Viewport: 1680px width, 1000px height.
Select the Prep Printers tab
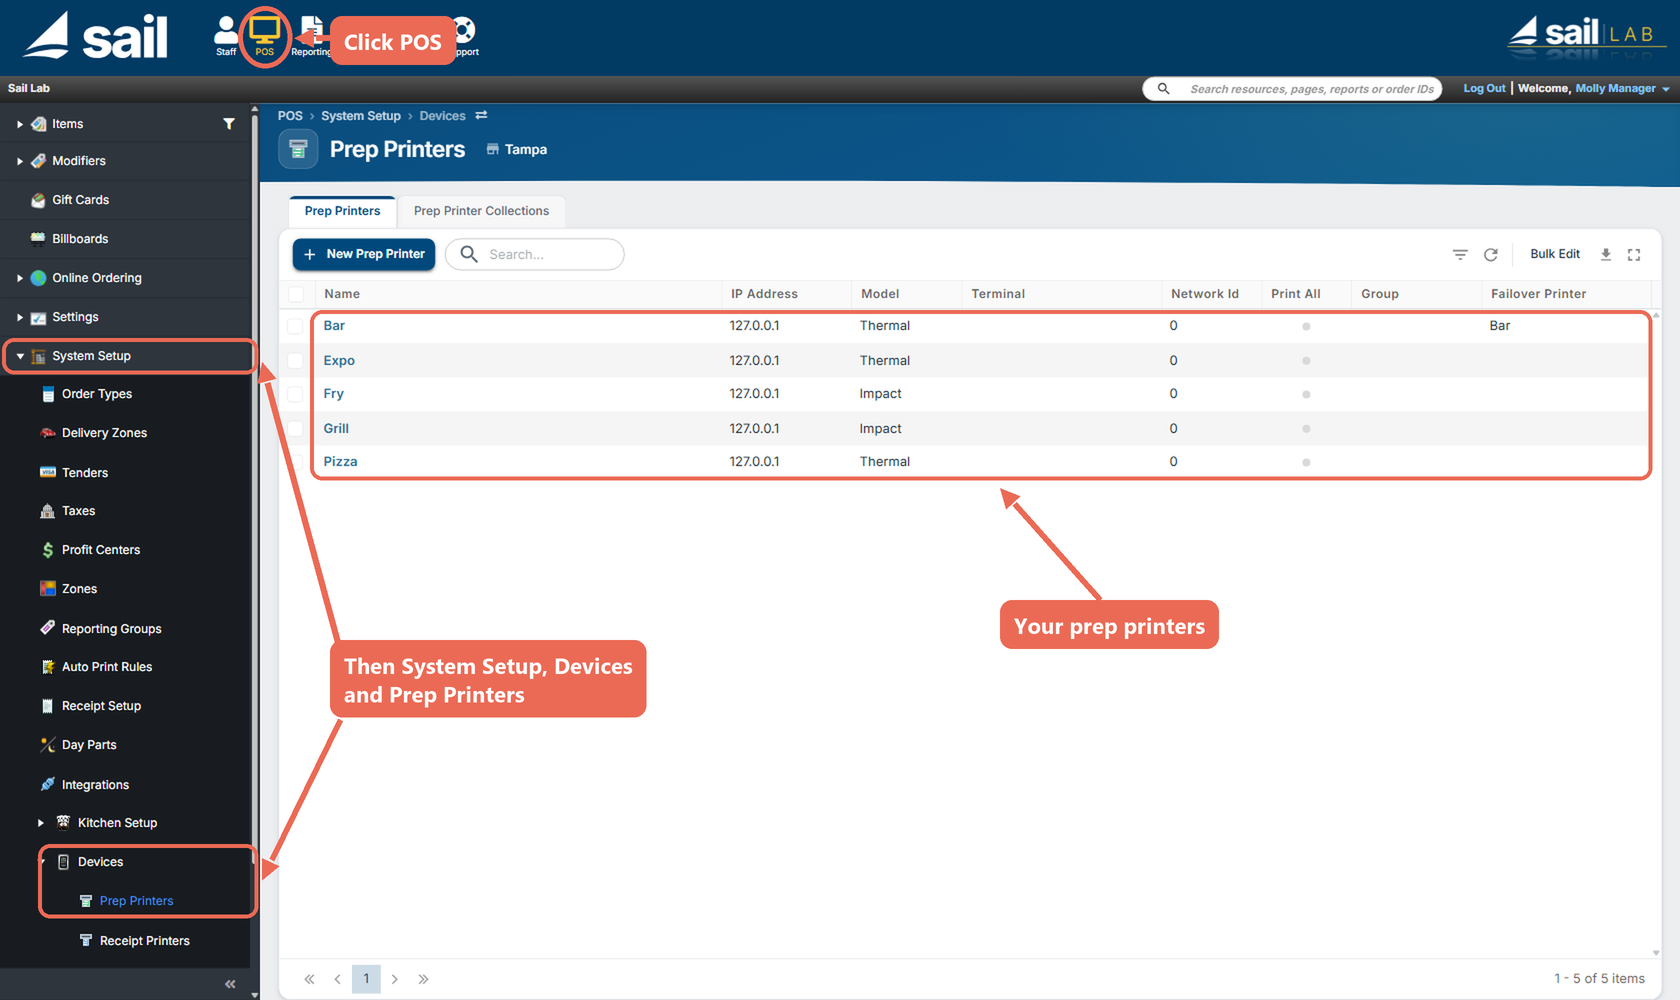click(x=343, y=211)
